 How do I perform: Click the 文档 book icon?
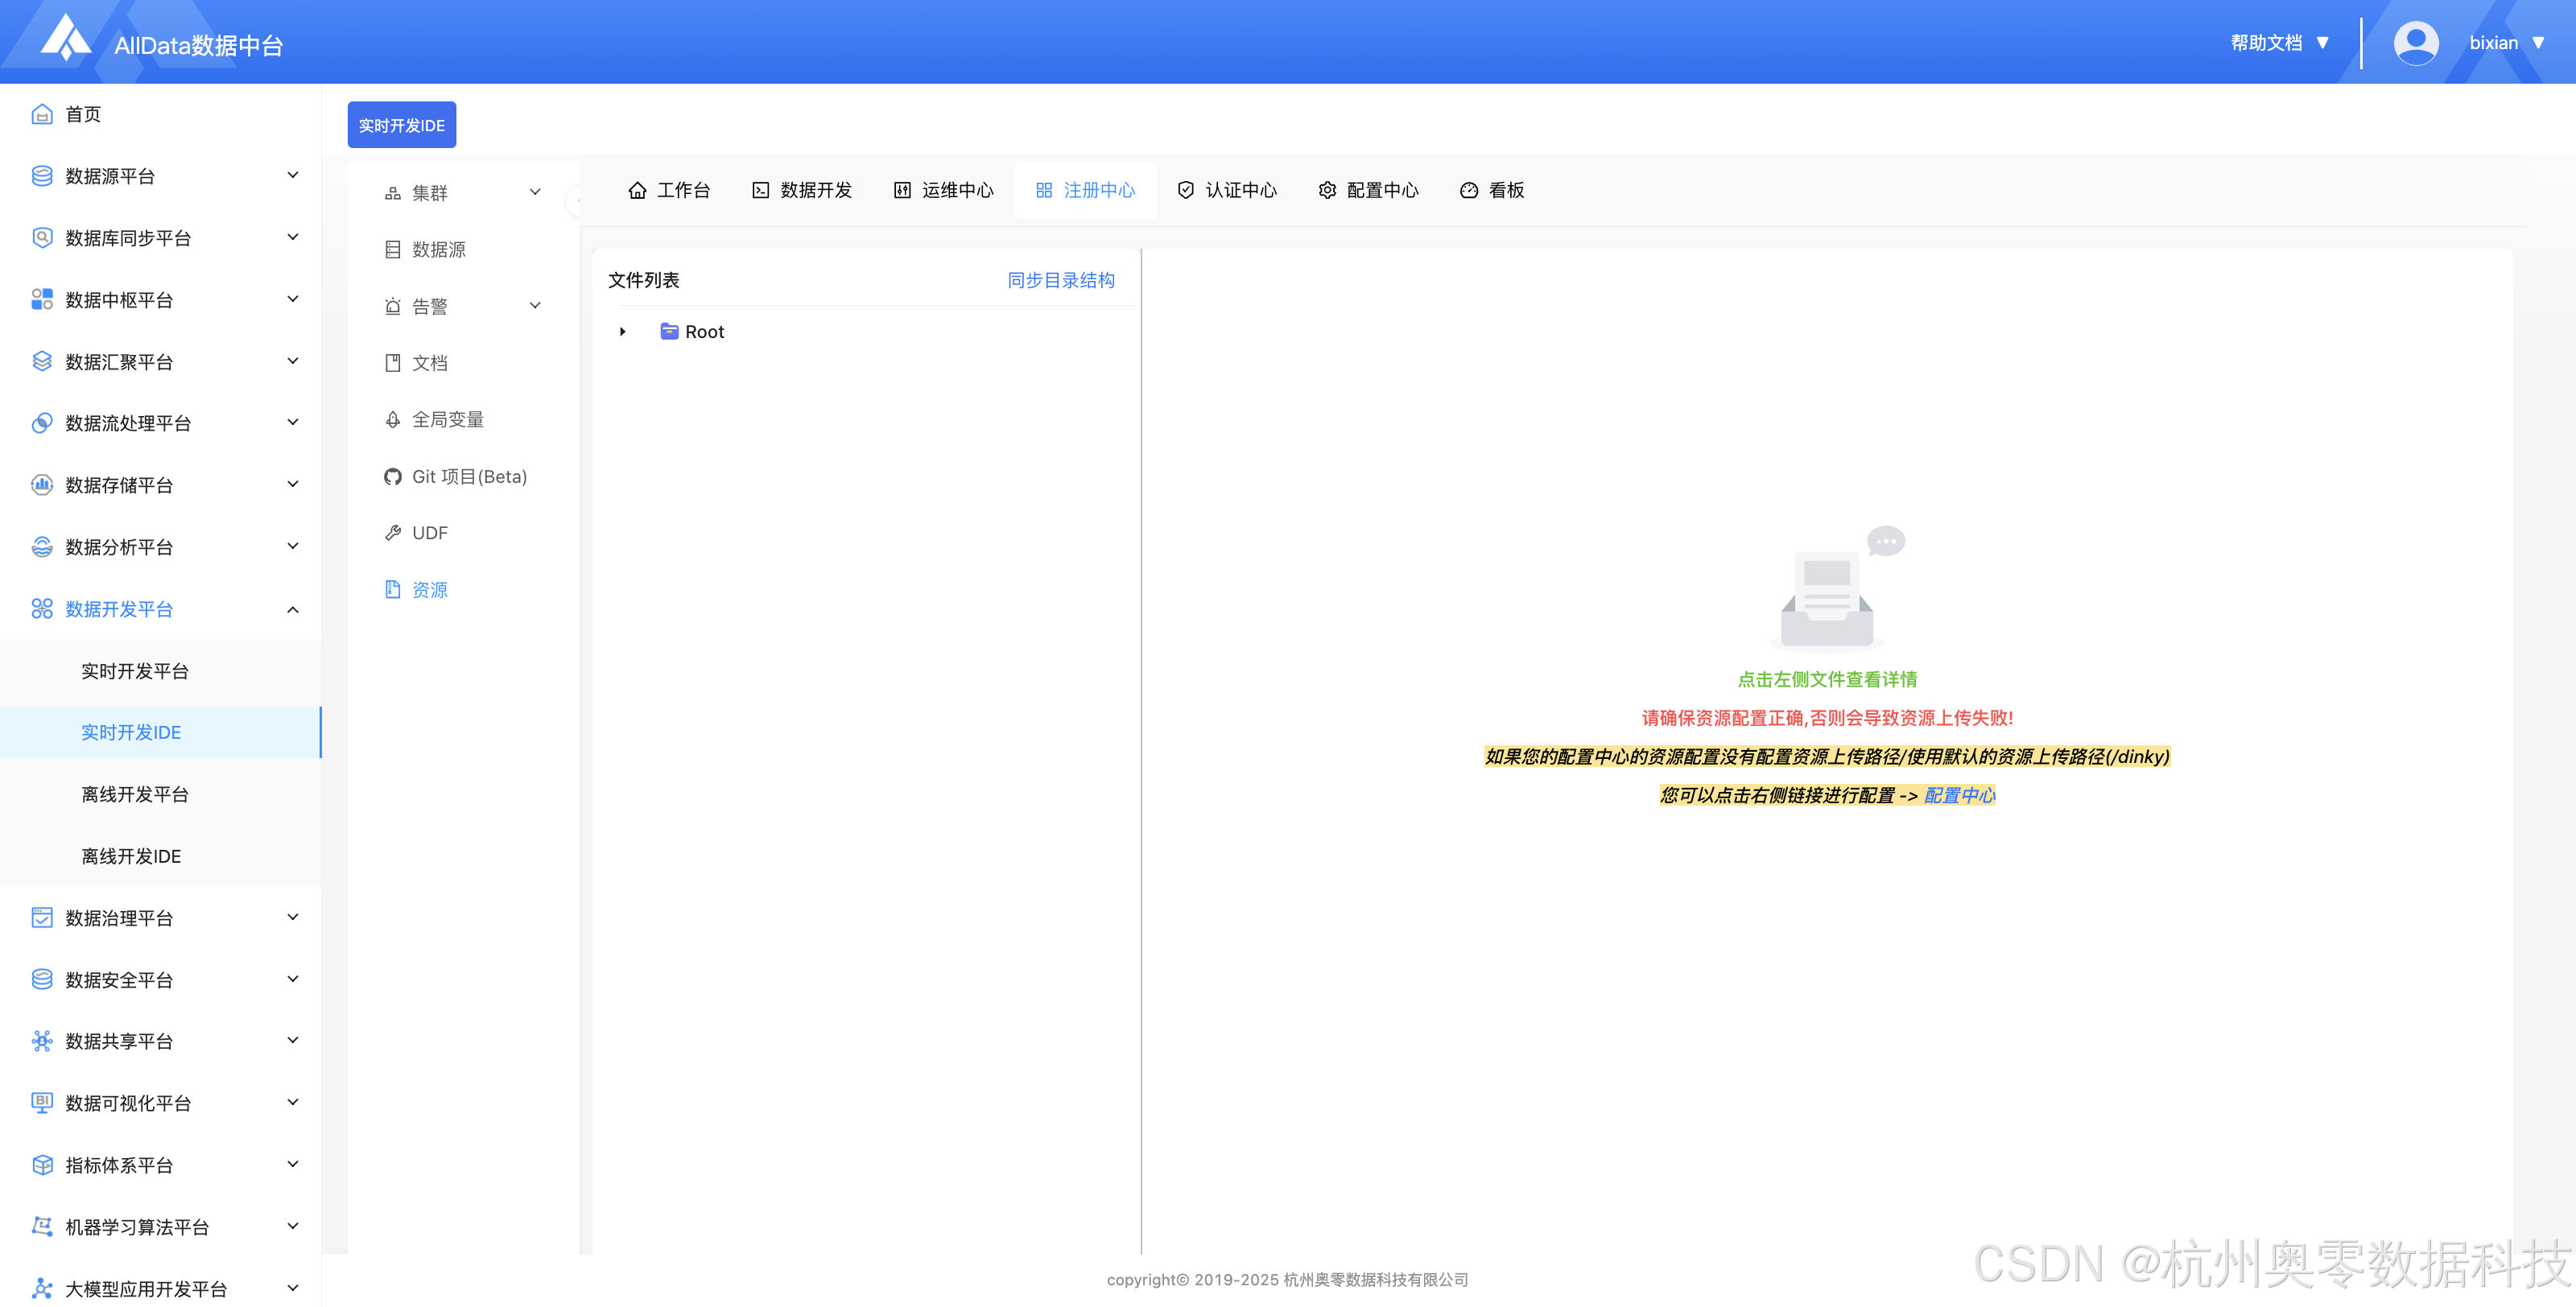click(x=392, y=363)
